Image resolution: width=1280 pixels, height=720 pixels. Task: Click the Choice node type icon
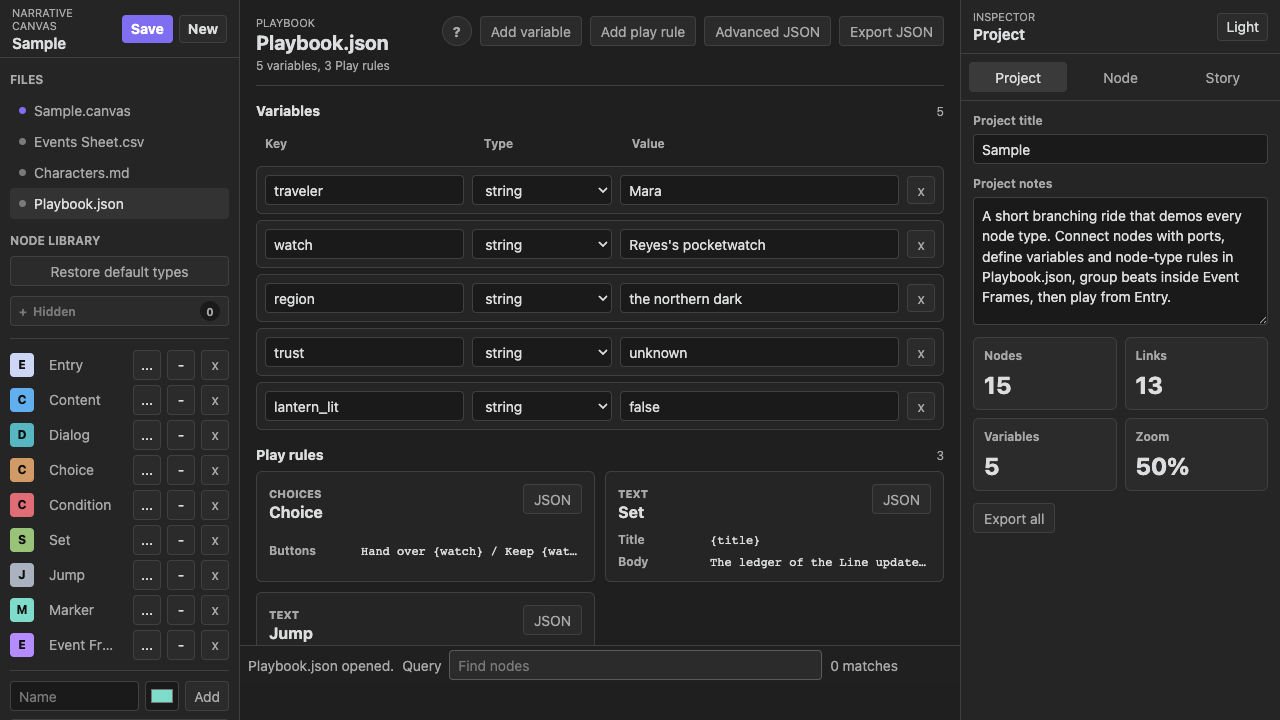(22, 470)
